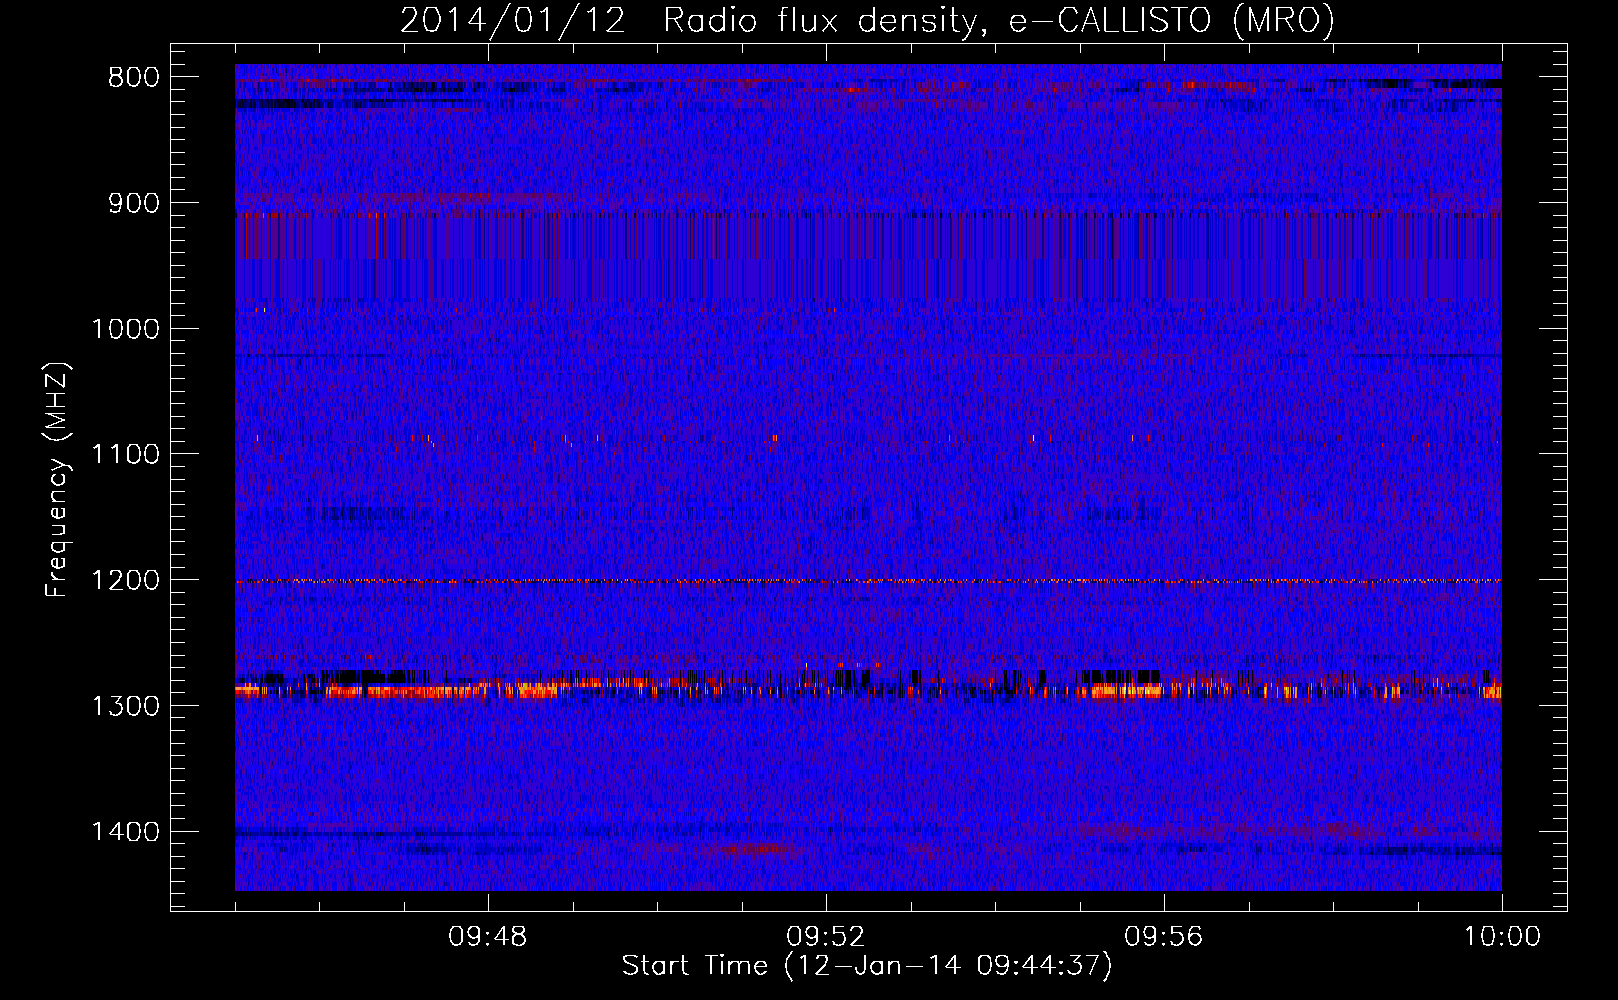This screenshot has height=1000, width=1618.
Task: Click the bright orange-yellow band near 1290 MHz
Action: click(x=868, y=688)
